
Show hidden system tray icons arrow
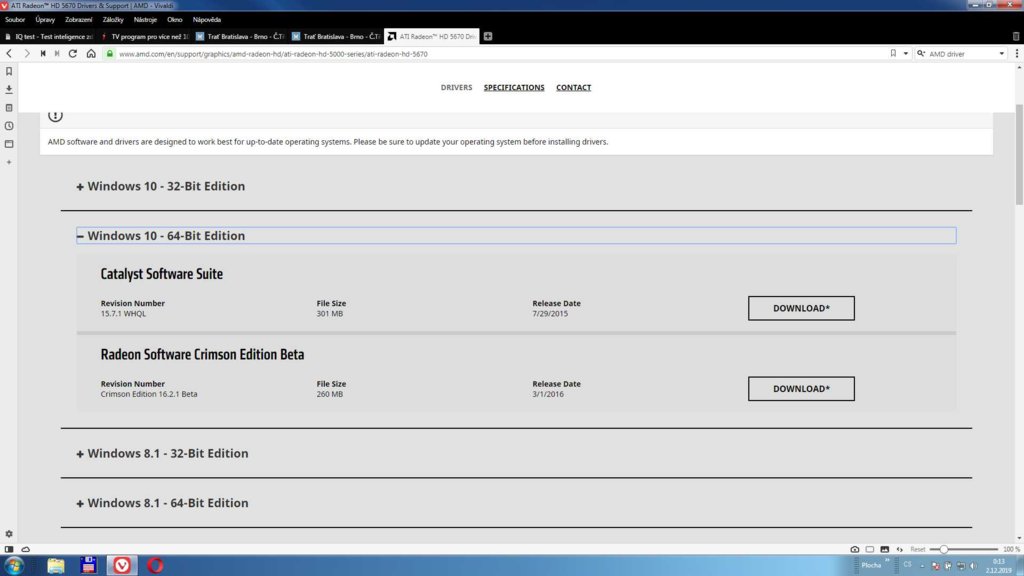click(922, 566)
